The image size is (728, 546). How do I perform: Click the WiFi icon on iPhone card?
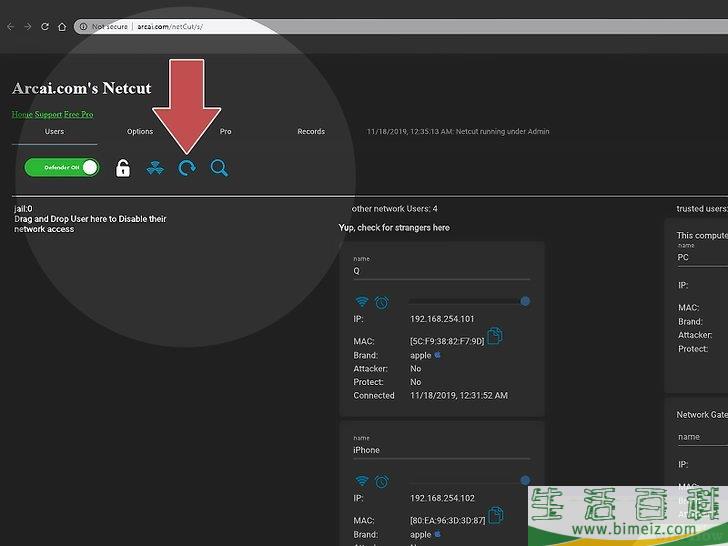pyautogui.click(x=362, y=481)
